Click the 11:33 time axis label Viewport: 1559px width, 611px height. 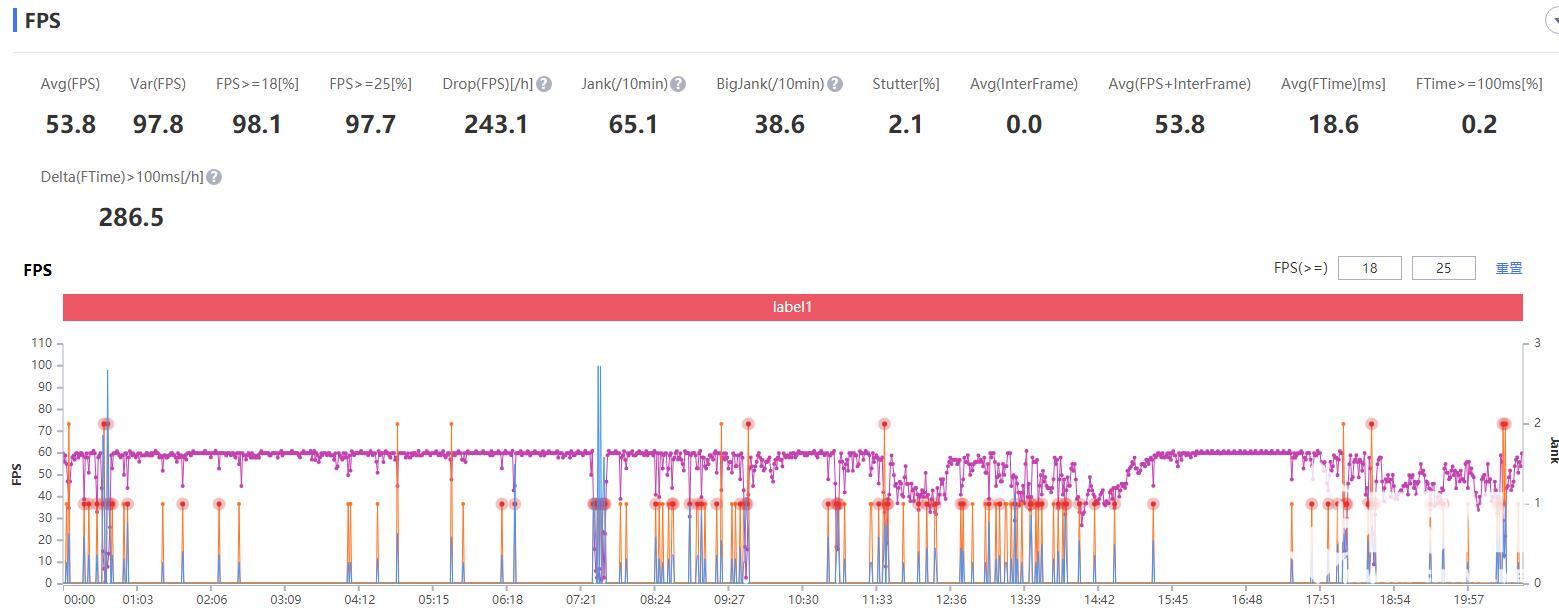[877, 600]
